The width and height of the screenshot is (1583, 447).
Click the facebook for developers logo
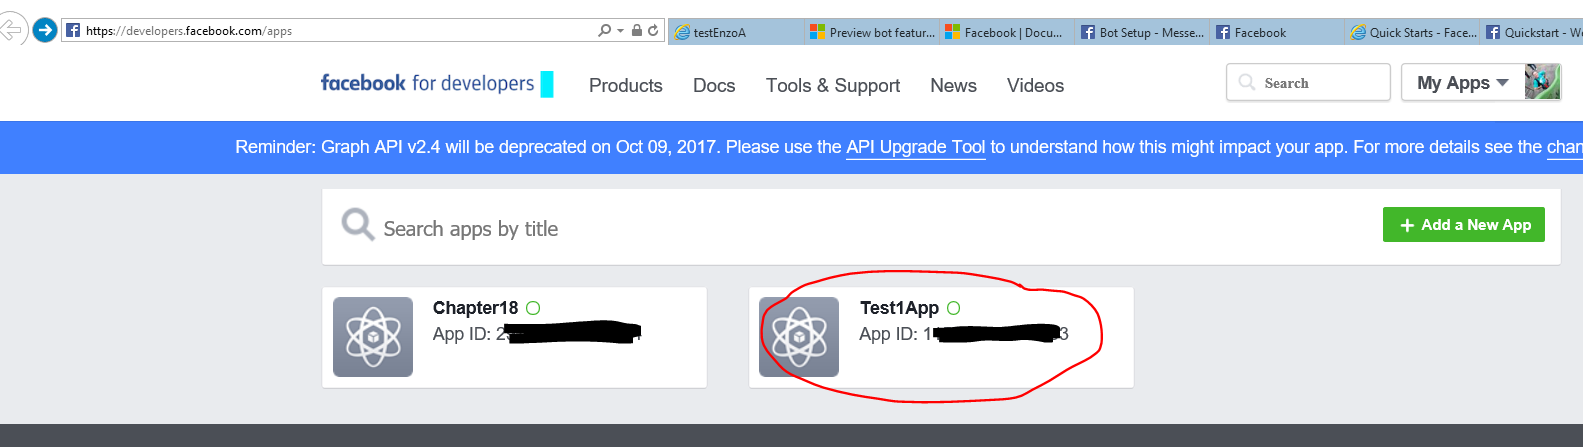pyautogui.click(x=427, y=84)
